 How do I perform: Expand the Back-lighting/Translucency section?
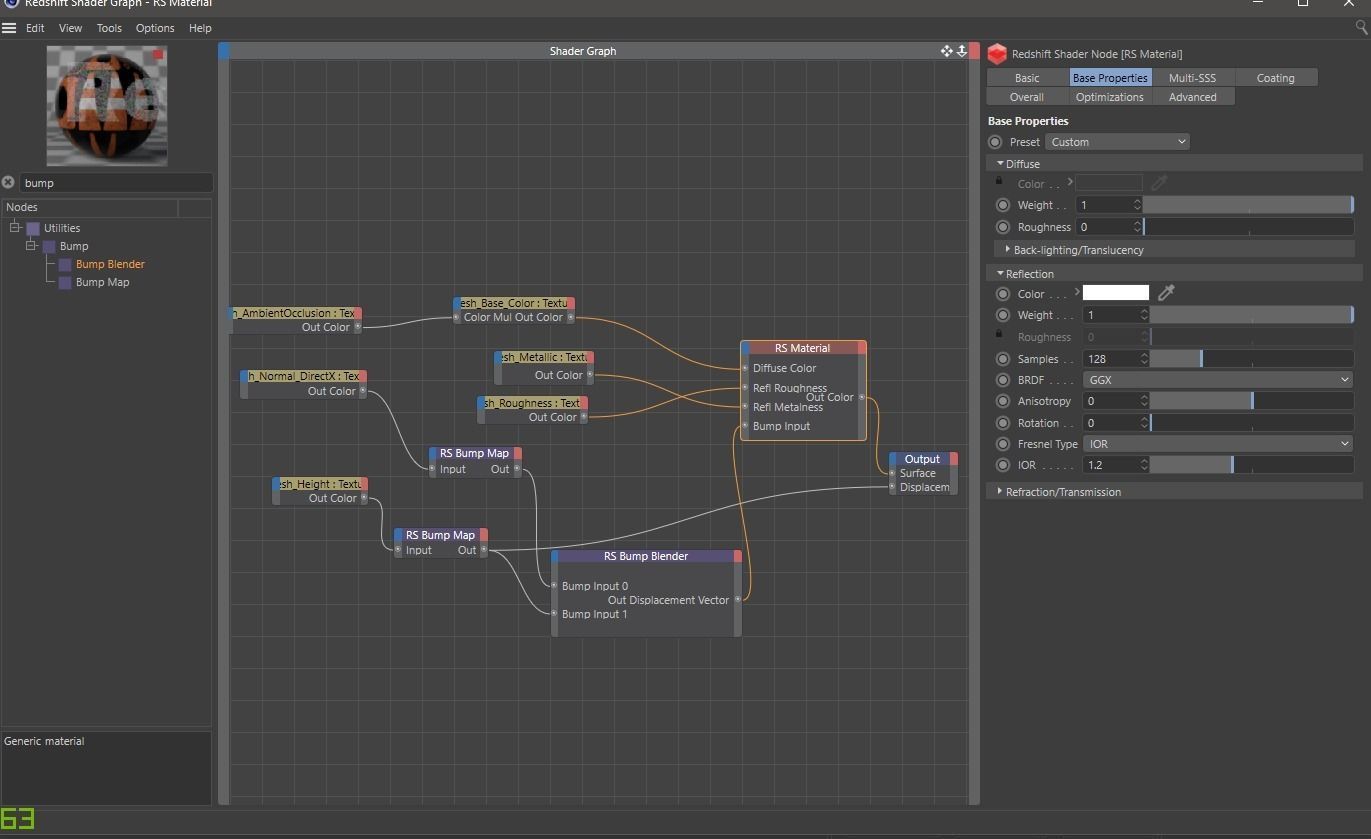point(1007,249)
